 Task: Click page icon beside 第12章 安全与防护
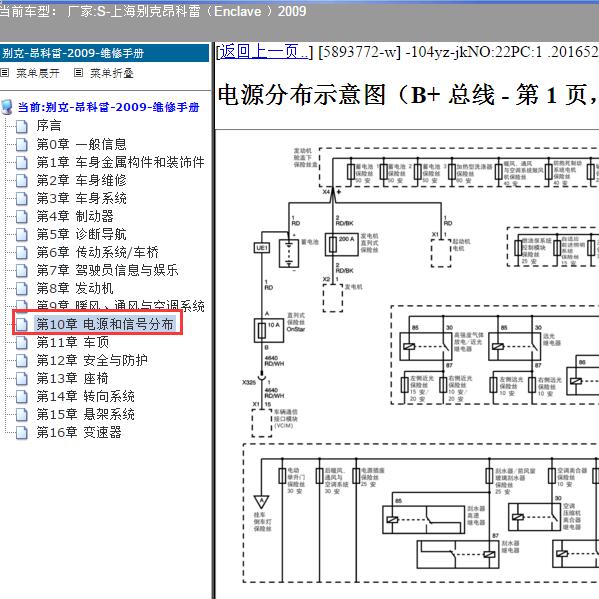point(22,360)
